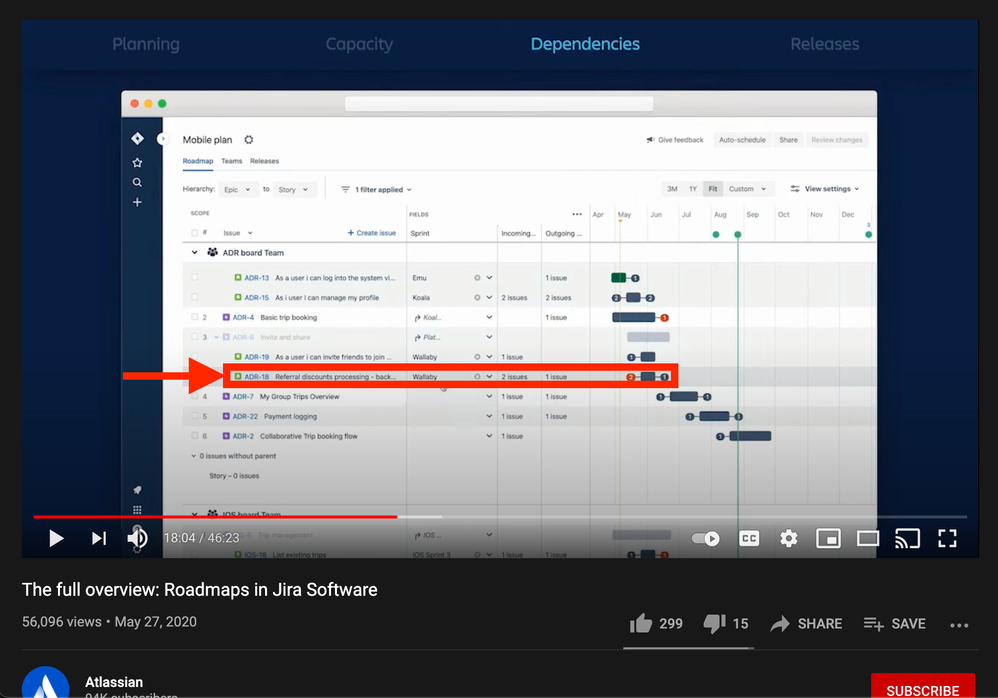Open Hierarchy Story dropdown
Viewport: 998px width, 698px height.
(293, 190)
